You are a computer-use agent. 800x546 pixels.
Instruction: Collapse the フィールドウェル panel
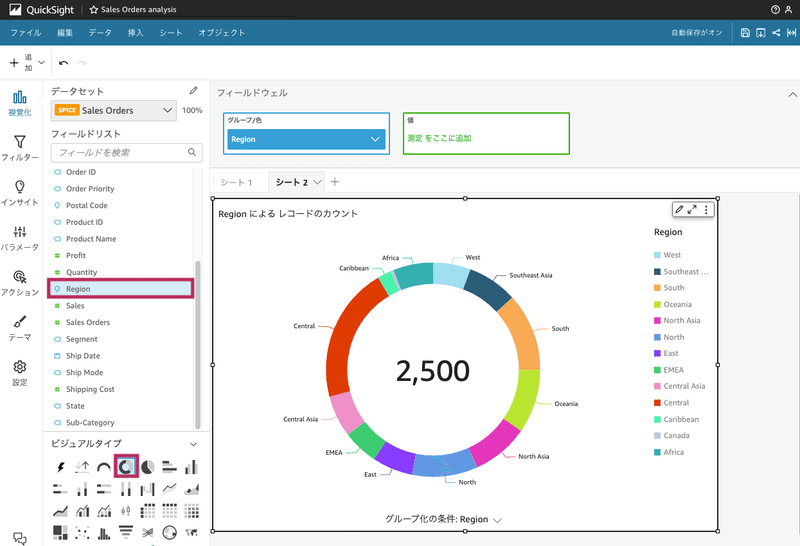point(792,94)
